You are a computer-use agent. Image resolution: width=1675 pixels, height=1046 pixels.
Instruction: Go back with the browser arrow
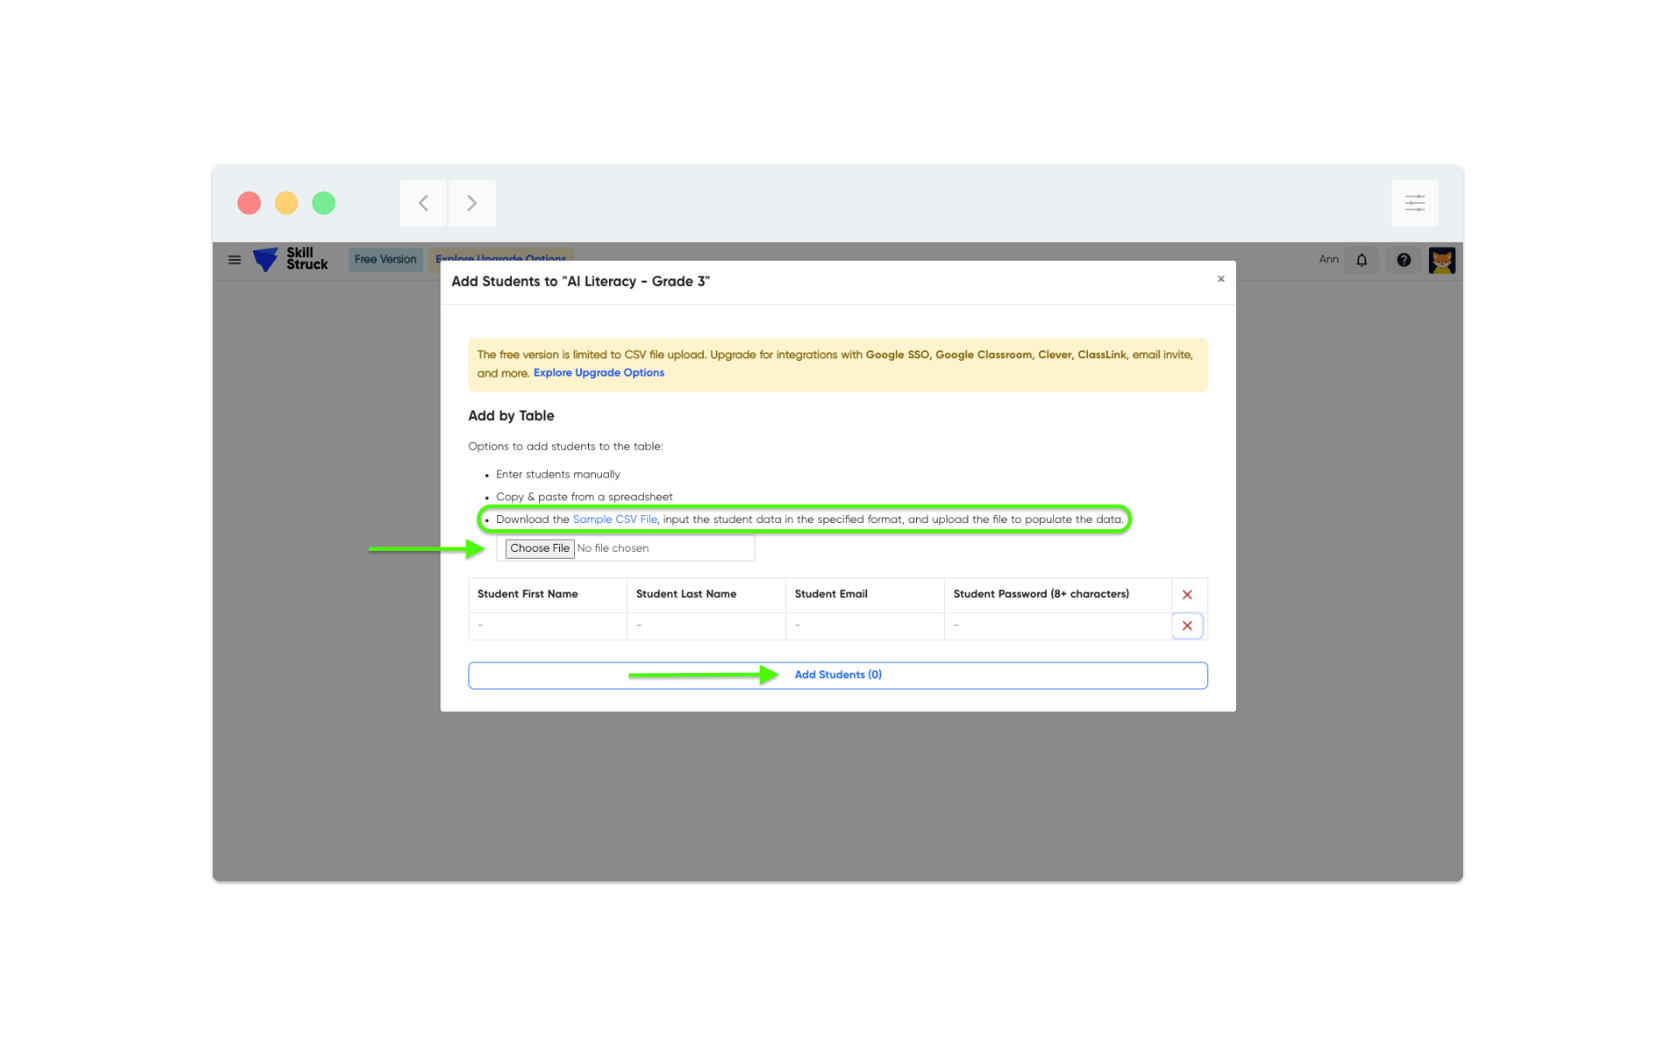point(423,203)
